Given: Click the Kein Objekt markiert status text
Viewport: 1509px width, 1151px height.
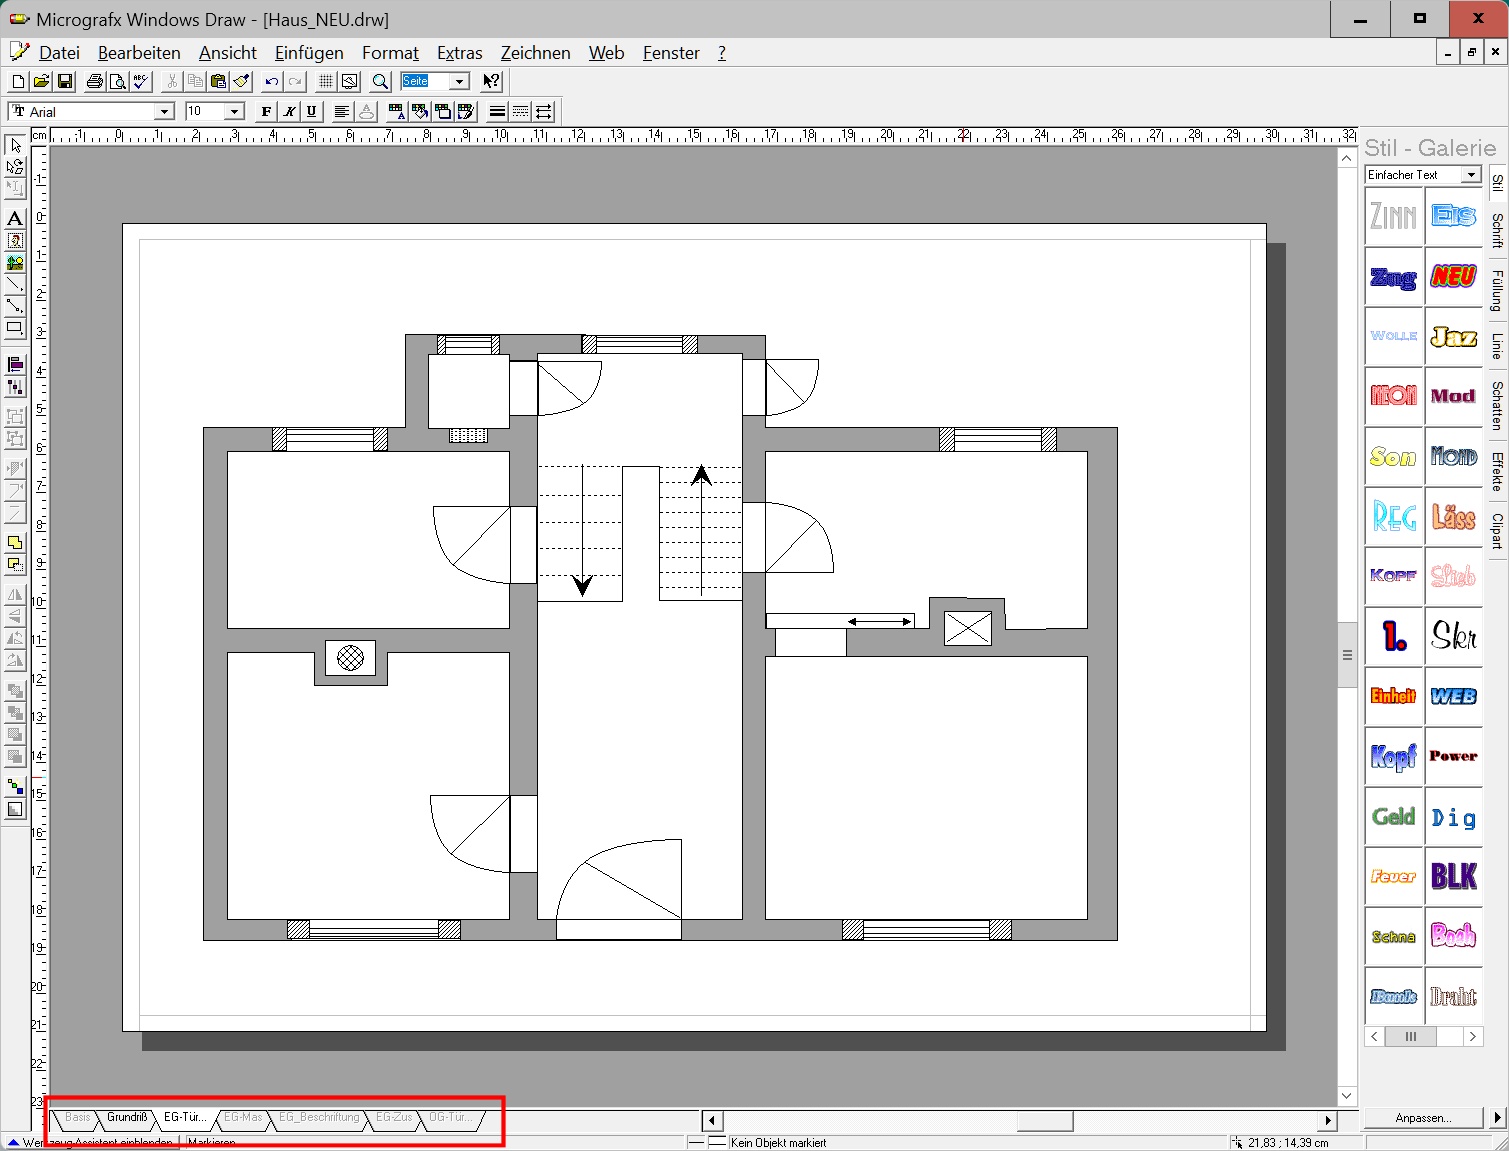Looking at the screenshot, I should [778, 1143].
